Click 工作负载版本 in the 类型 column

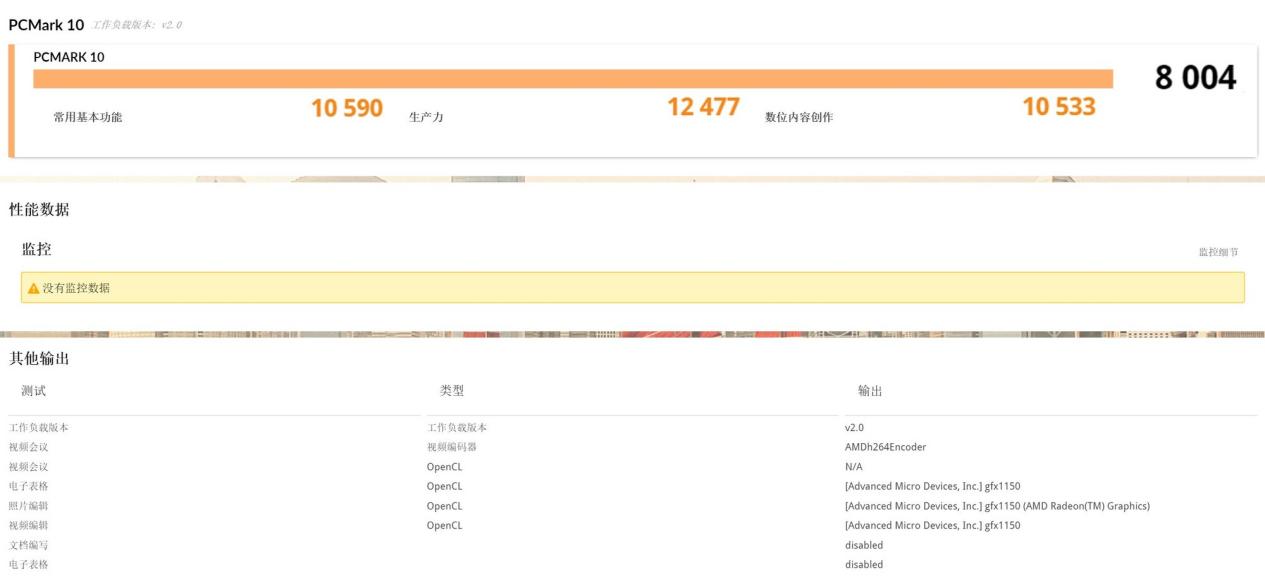pos(457,428)
